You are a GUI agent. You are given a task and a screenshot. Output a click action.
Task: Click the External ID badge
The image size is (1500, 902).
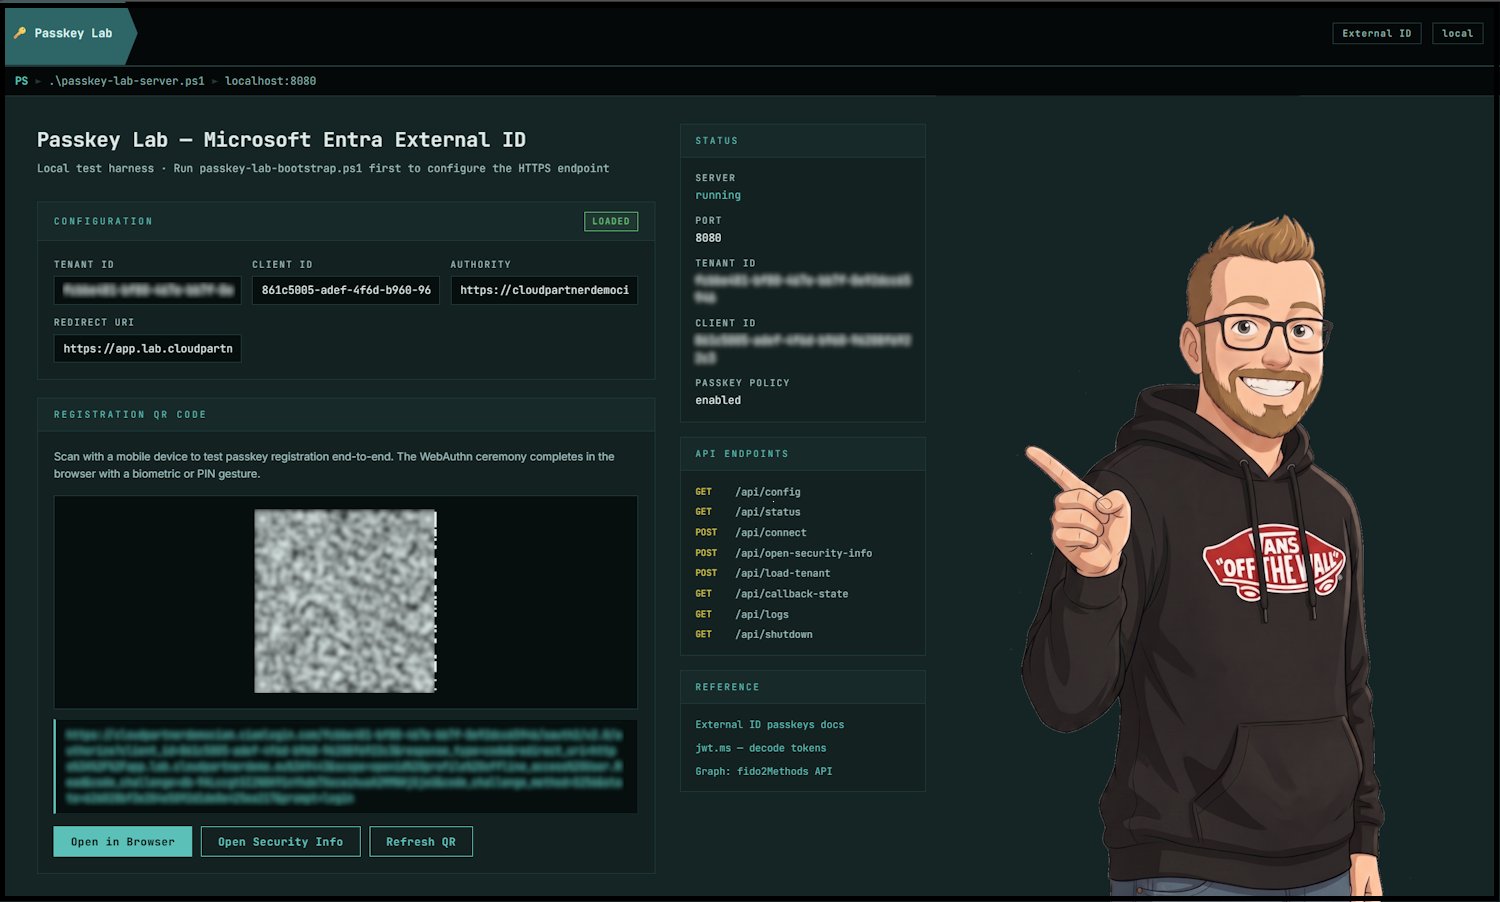point(1376,33)
